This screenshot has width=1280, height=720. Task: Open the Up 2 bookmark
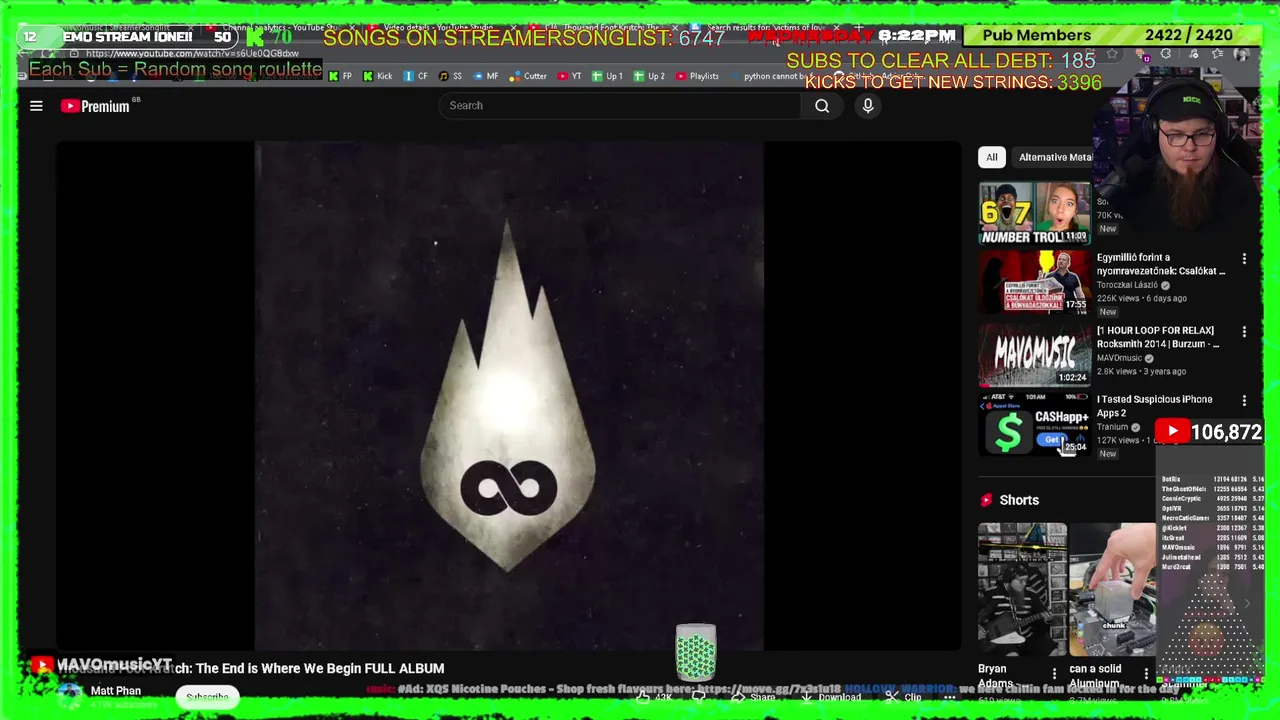649,76
